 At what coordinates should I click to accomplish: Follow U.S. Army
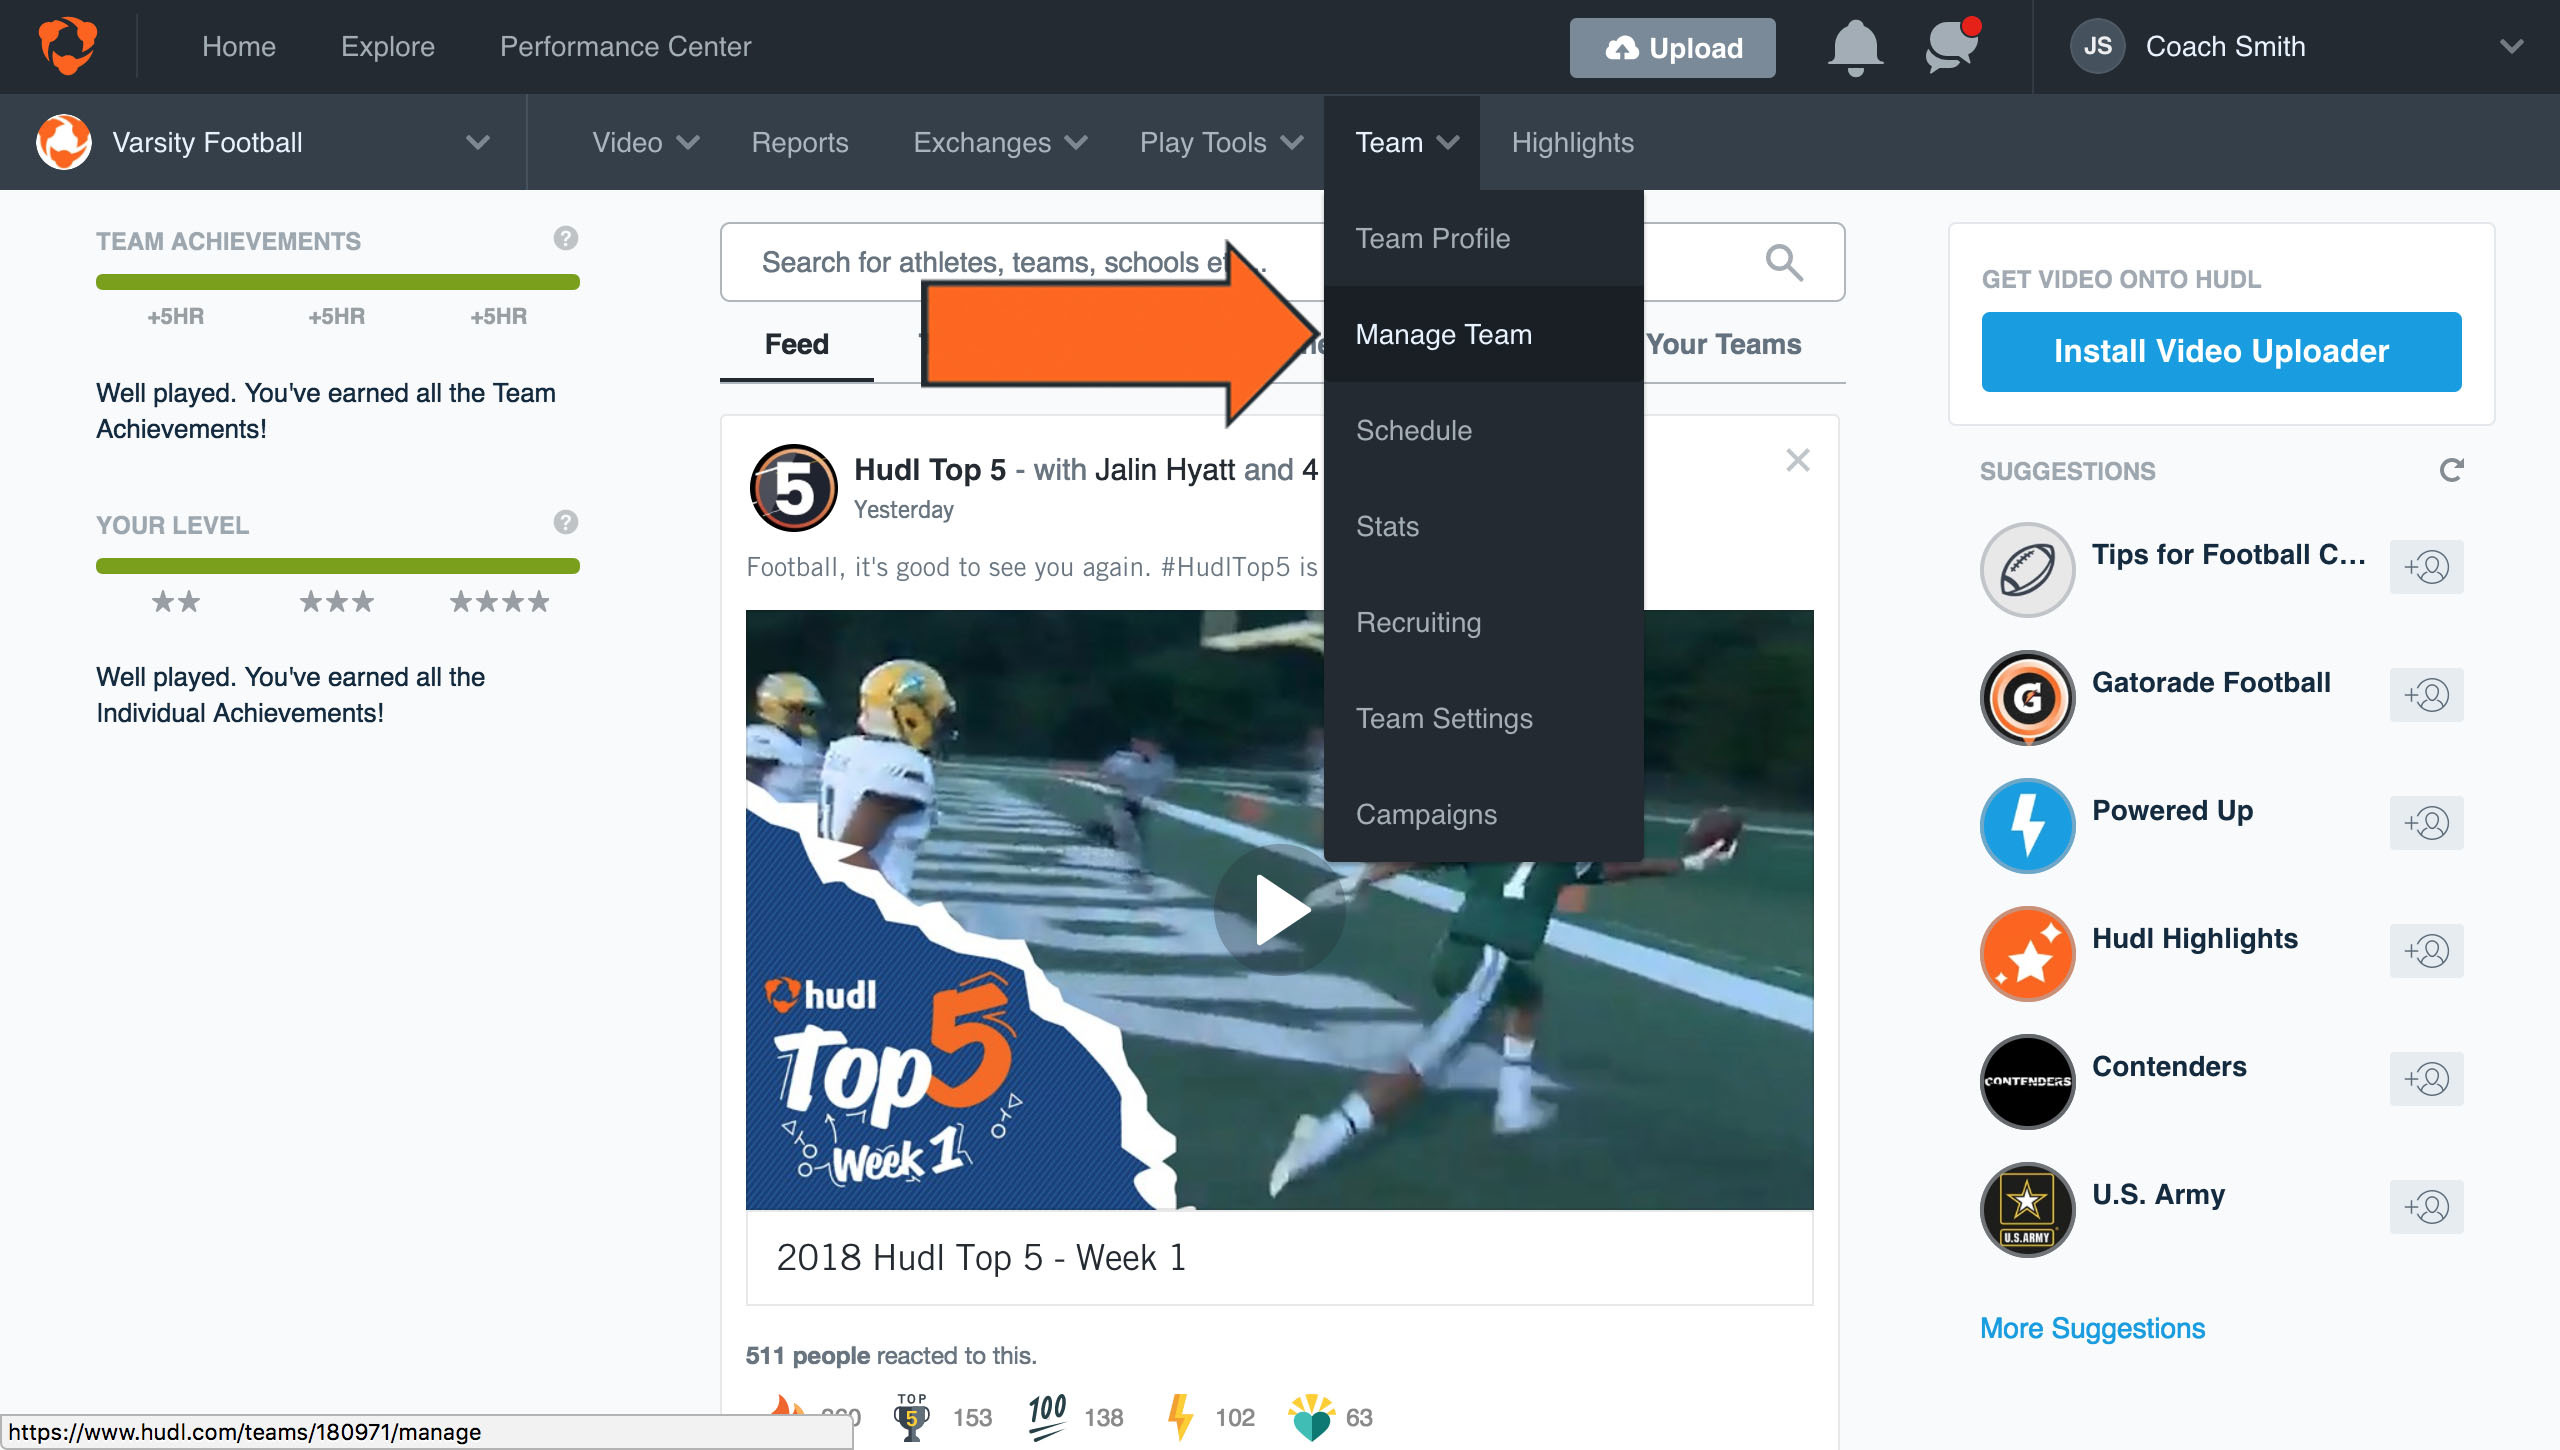(2427, 1207)
